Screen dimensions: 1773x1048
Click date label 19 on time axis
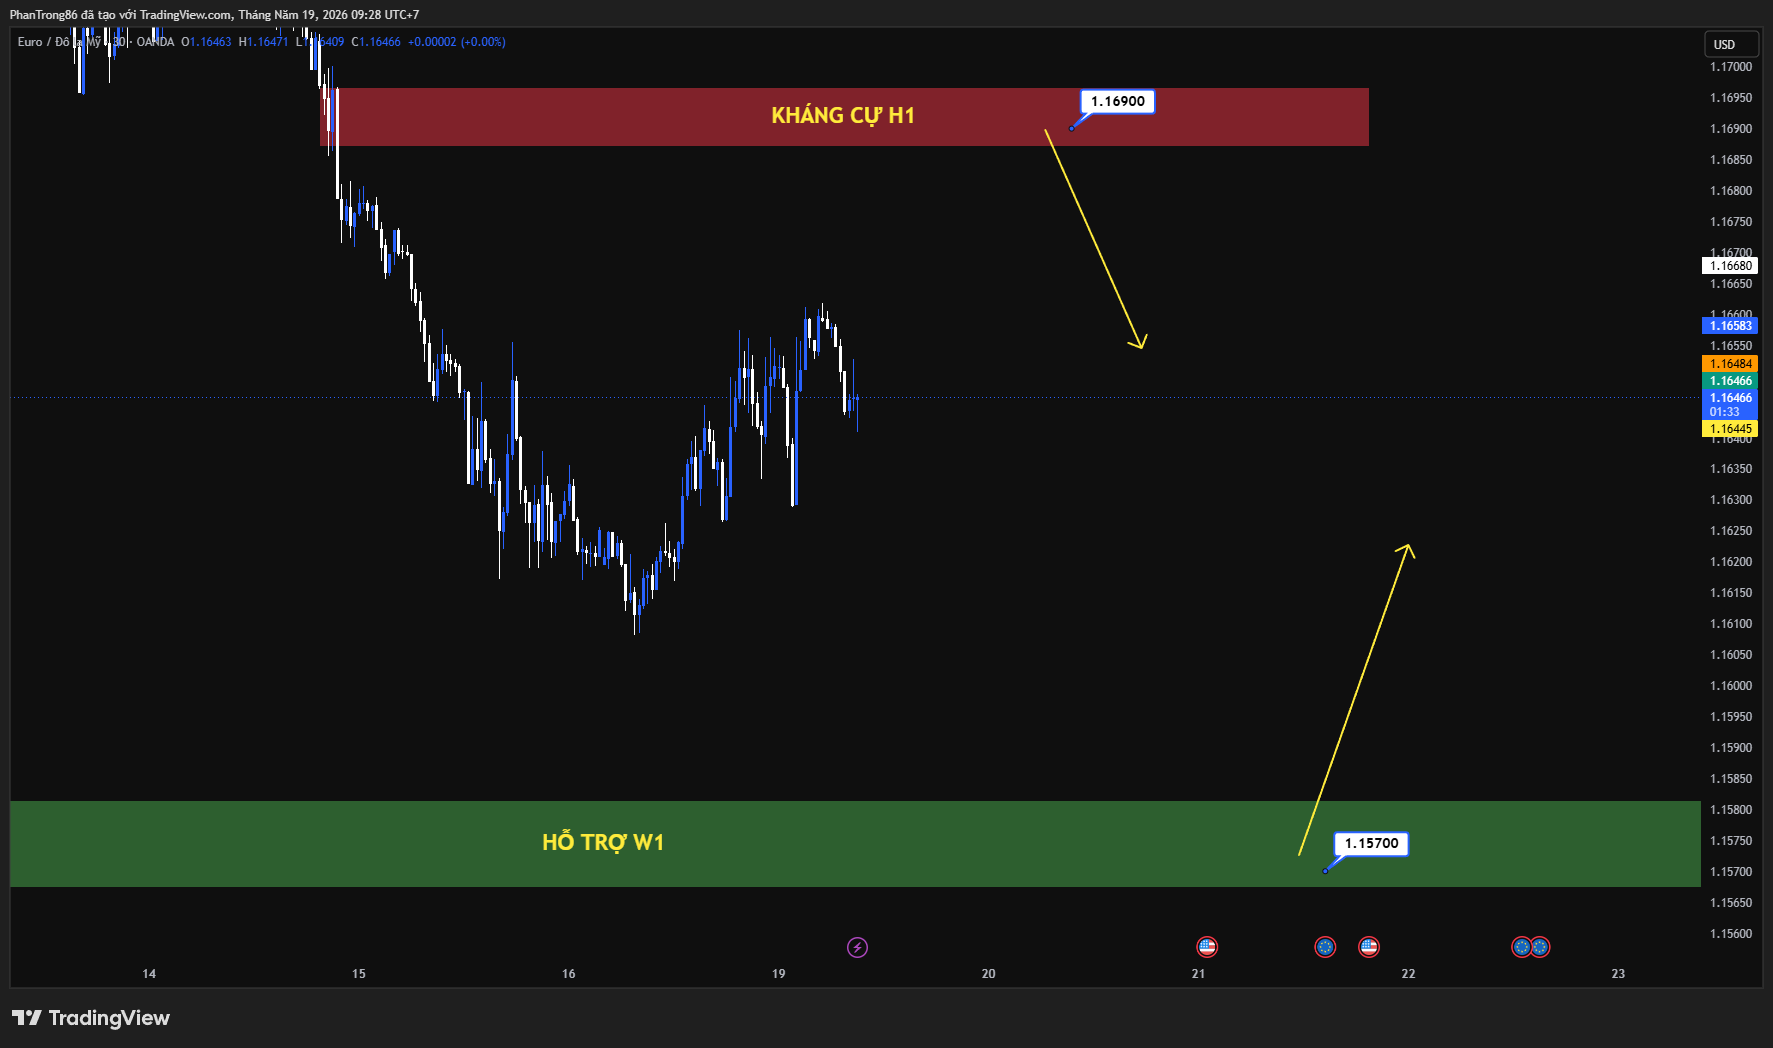tap(779, 974)
